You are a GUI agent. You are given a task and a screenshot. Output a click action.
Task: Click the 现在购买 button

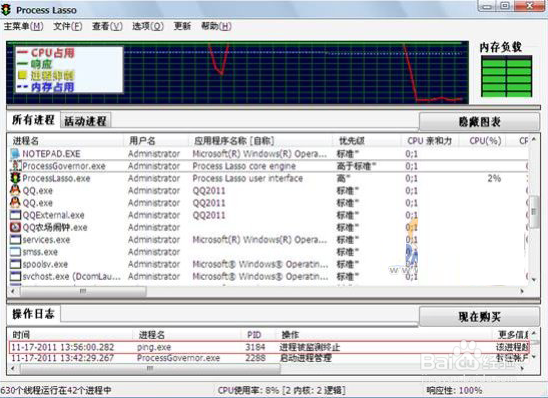pos(479,317)
